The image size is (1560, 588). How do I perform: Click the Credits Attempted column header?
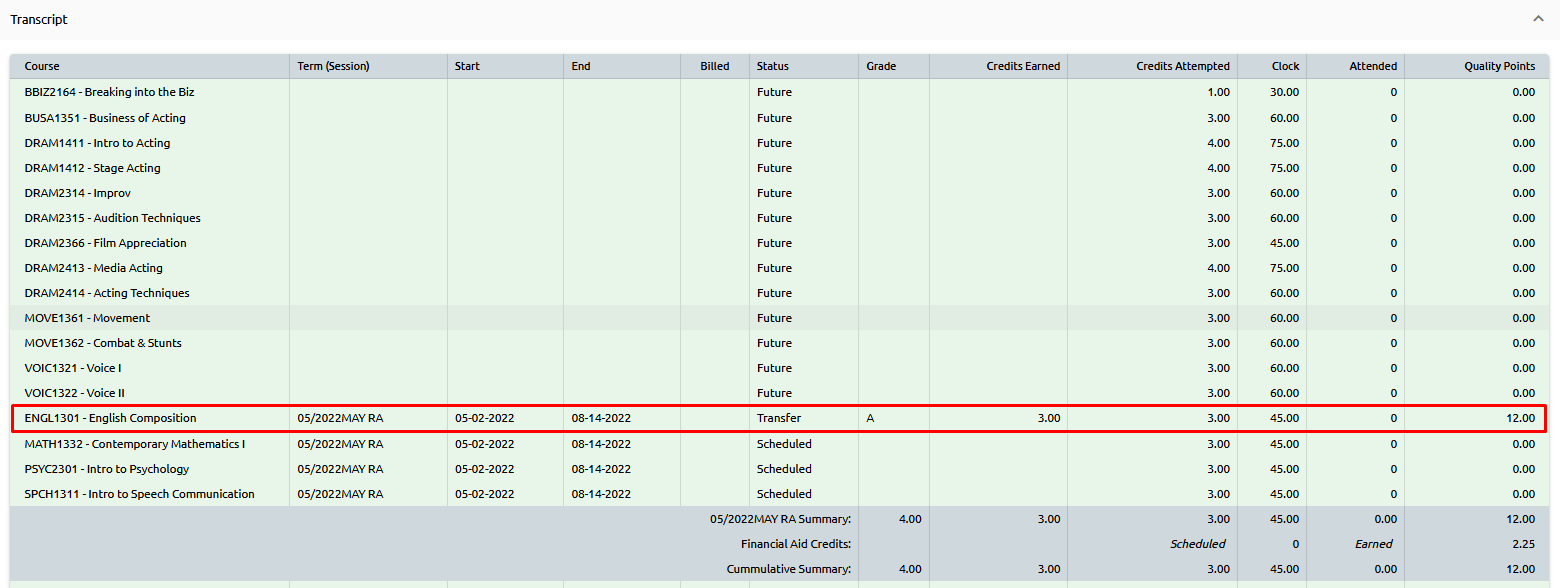tap(1182, 66)
